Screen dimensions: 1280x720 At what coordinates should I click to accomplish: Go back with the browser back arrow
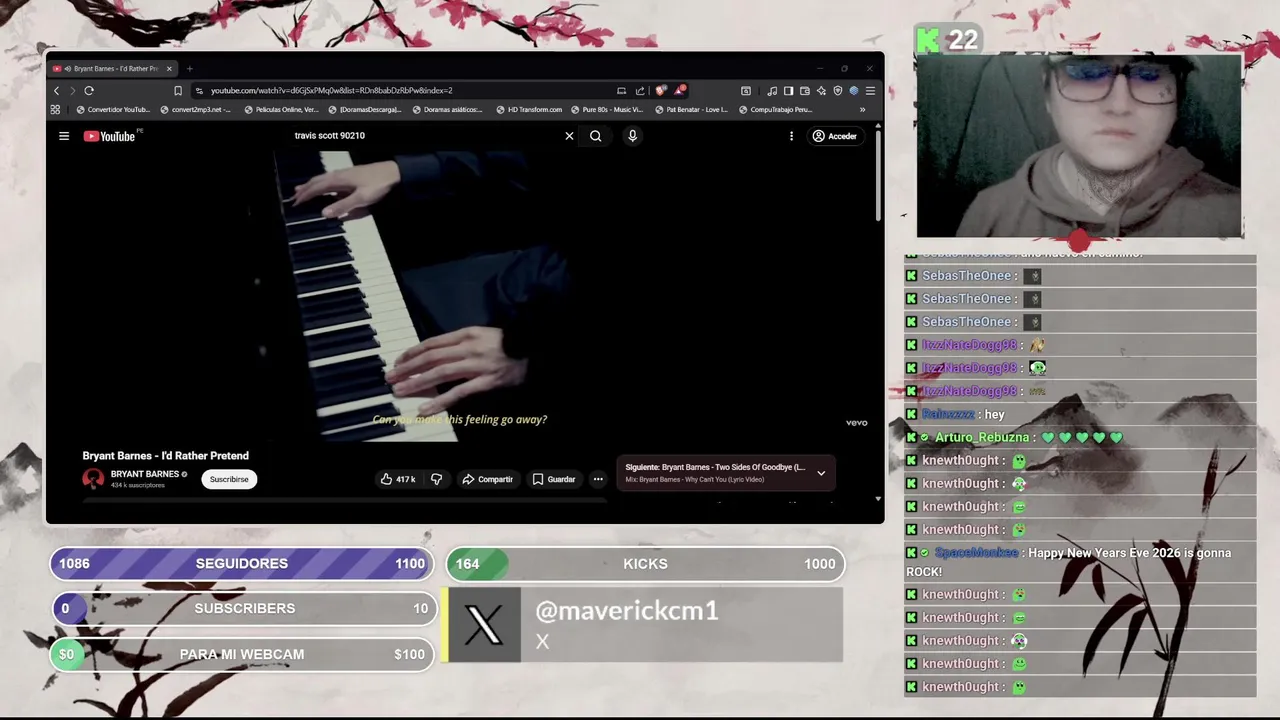point(56,90)
